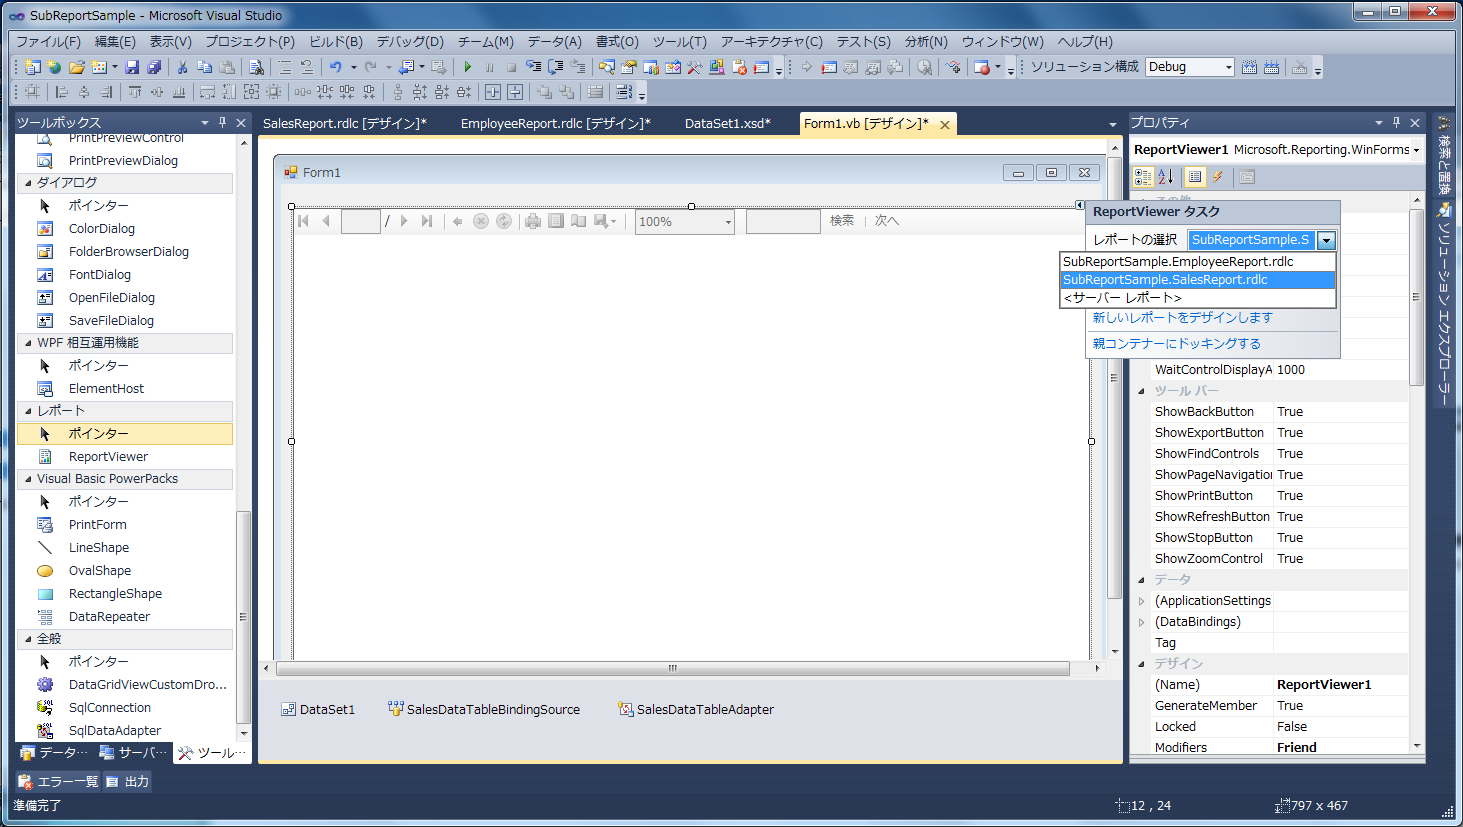Switch to the EmployeeReport.rdlc tab
This screenshot has width=1463, height=827.
click(x=556, y=123)
